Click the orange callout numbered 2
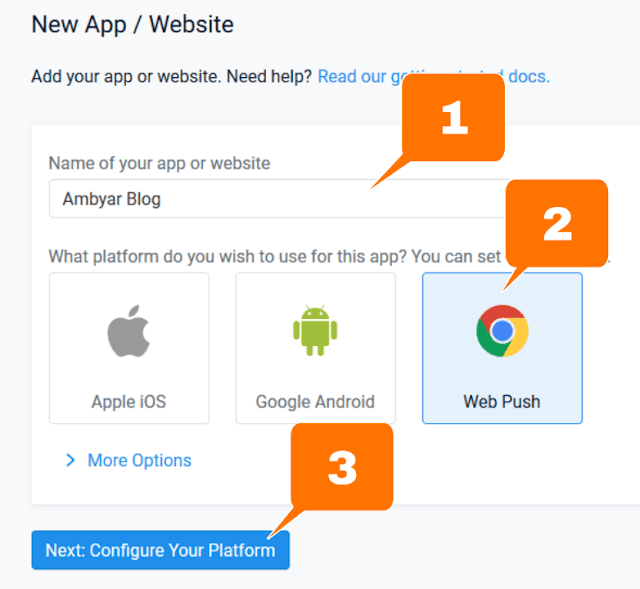This screenshot has width=640, height=589. (557, 224)
